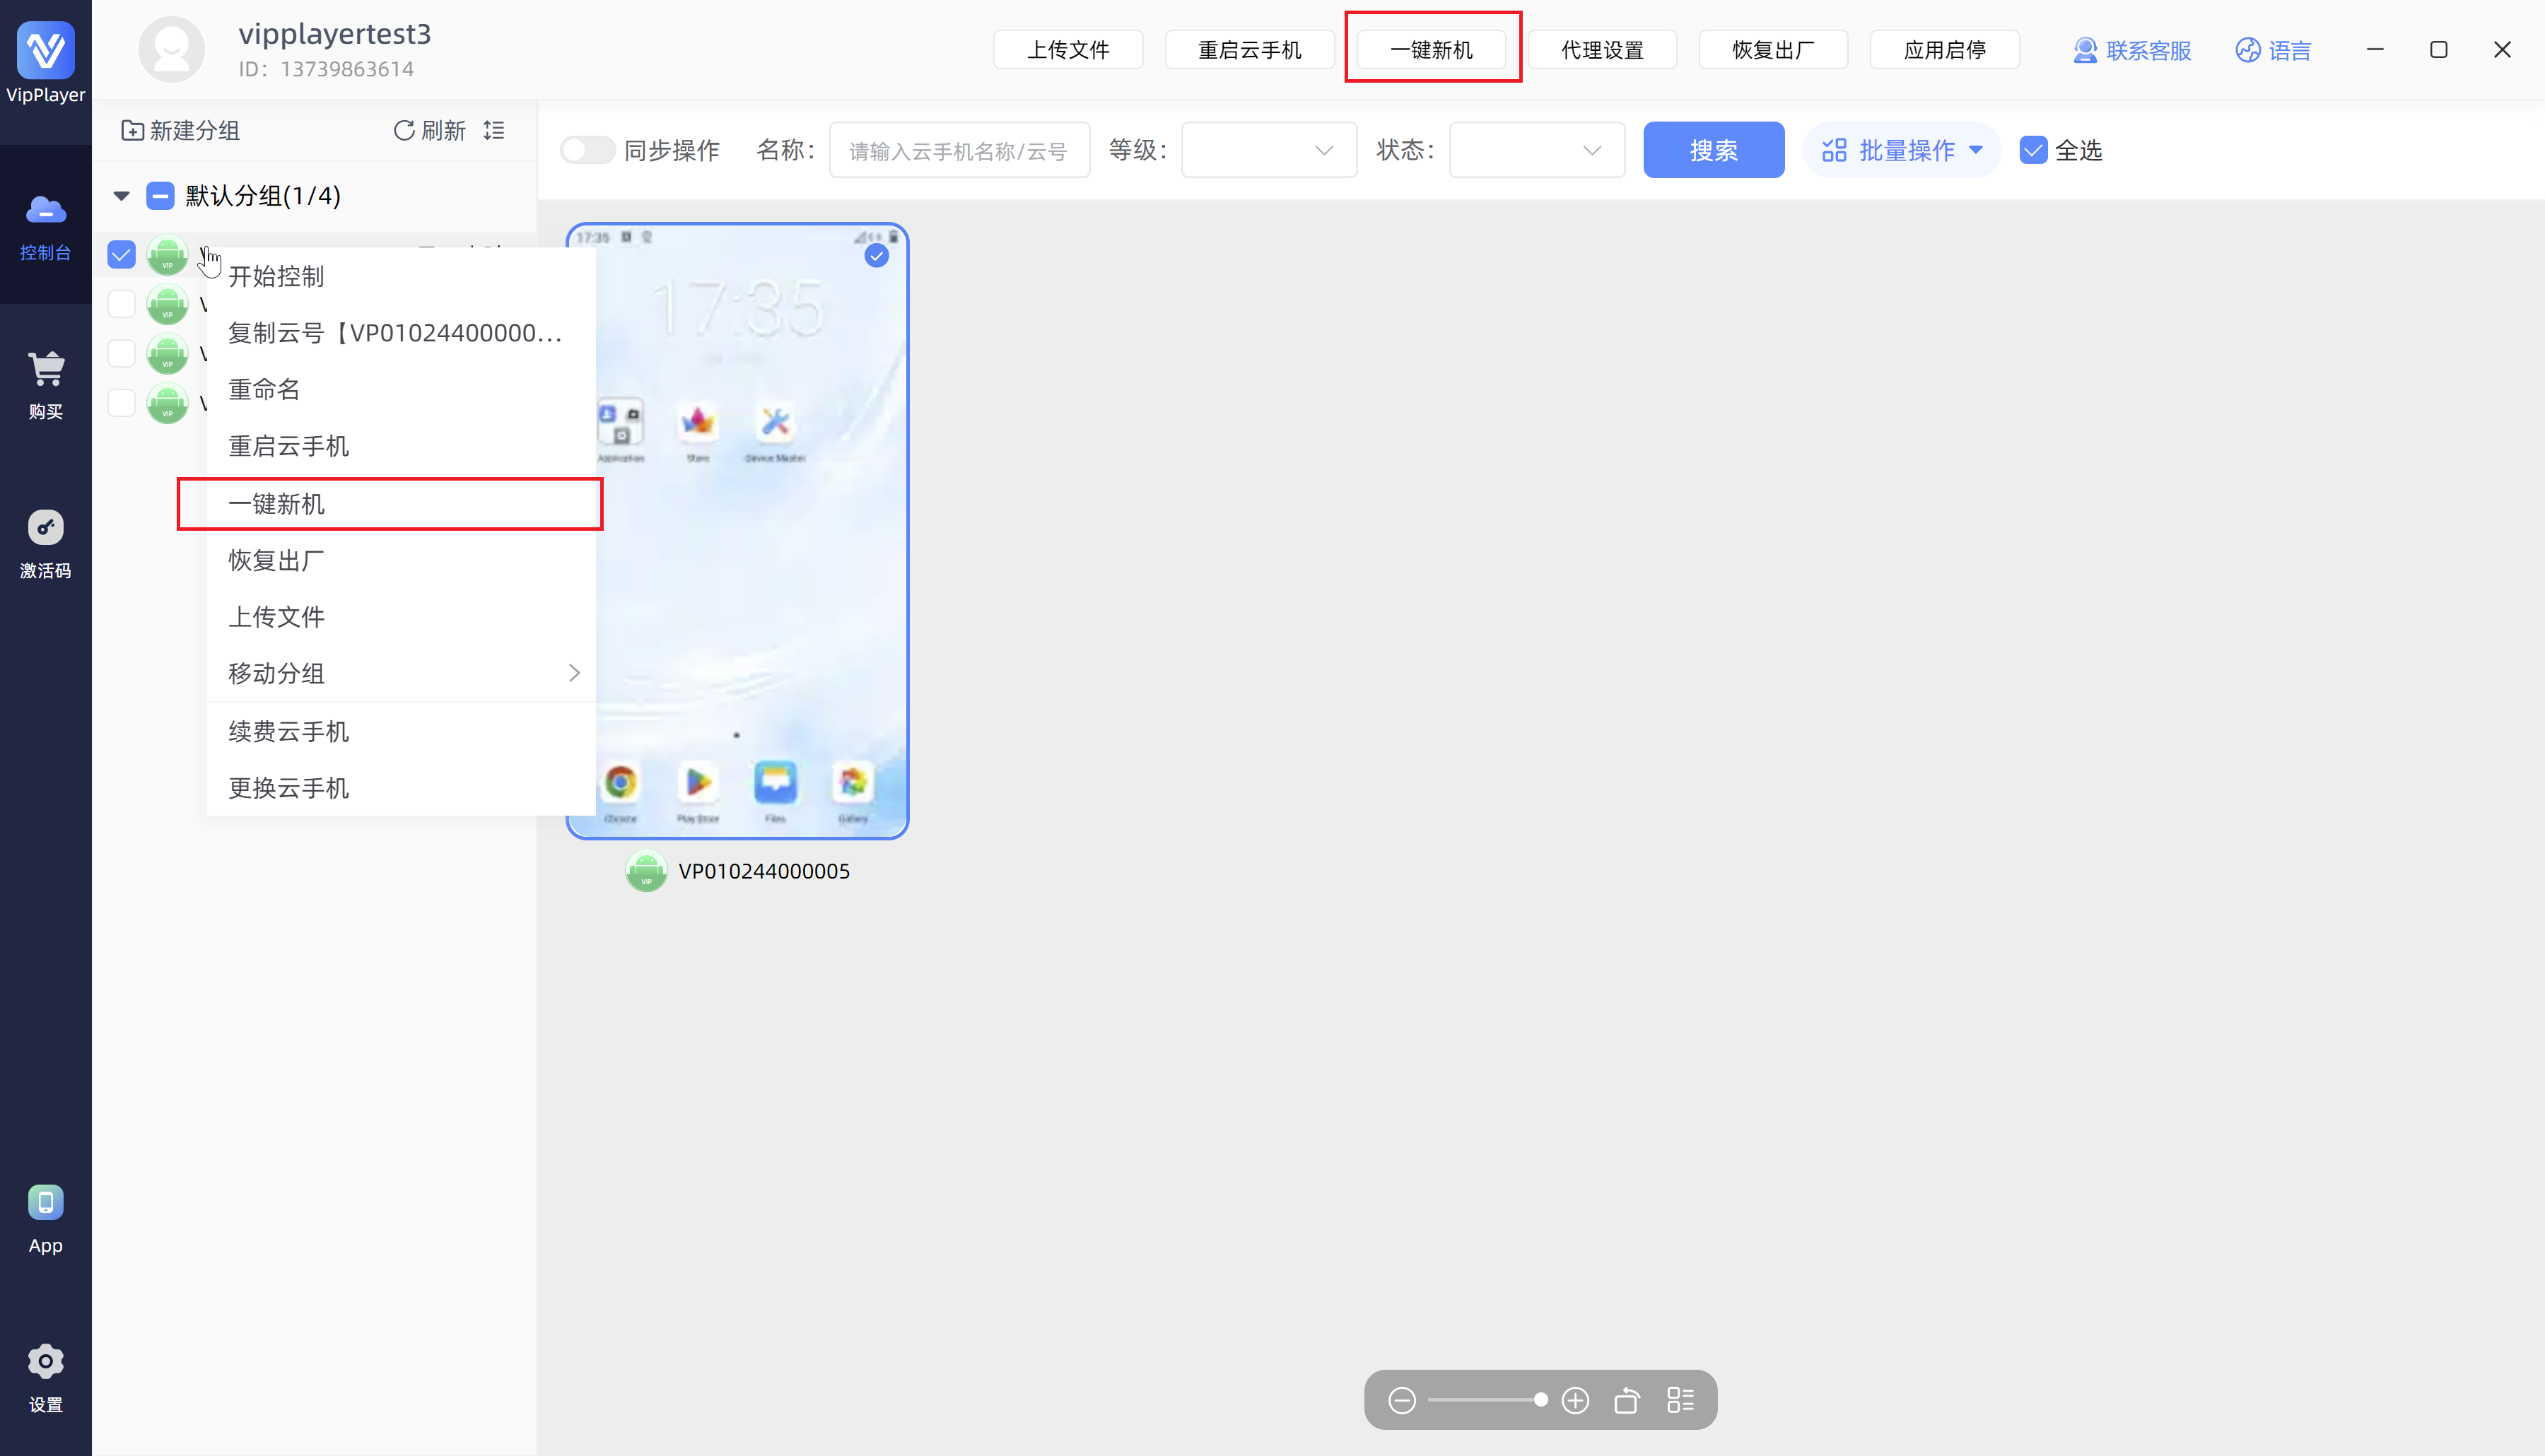Open the 等级 dropdown

[x=1268, y=150]
